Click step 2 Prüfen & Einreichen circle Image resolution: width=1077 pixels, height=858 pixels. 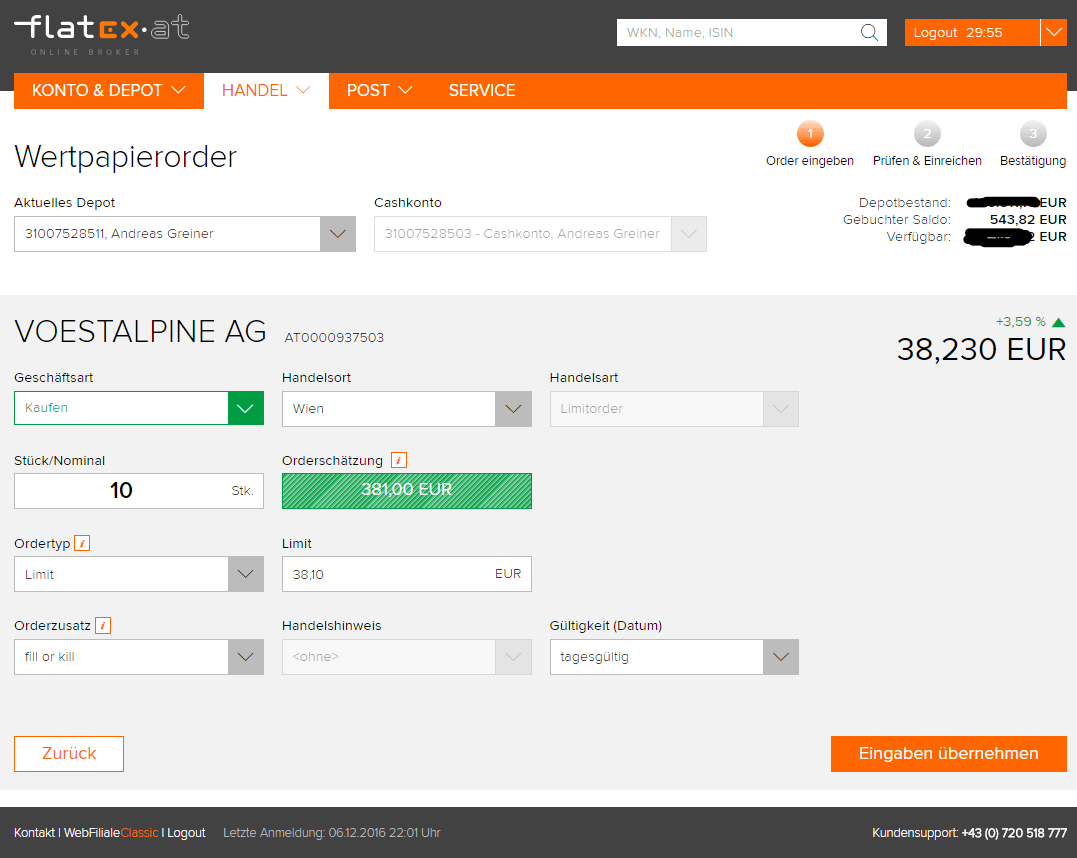click(927, 133)
